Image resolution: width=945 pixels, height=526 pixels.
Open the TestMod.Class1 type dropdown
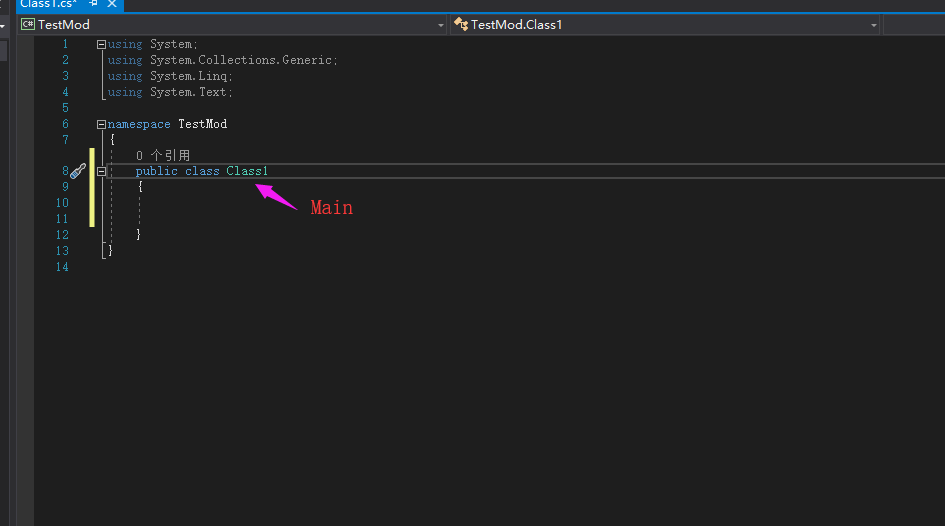tap(873, 25)
